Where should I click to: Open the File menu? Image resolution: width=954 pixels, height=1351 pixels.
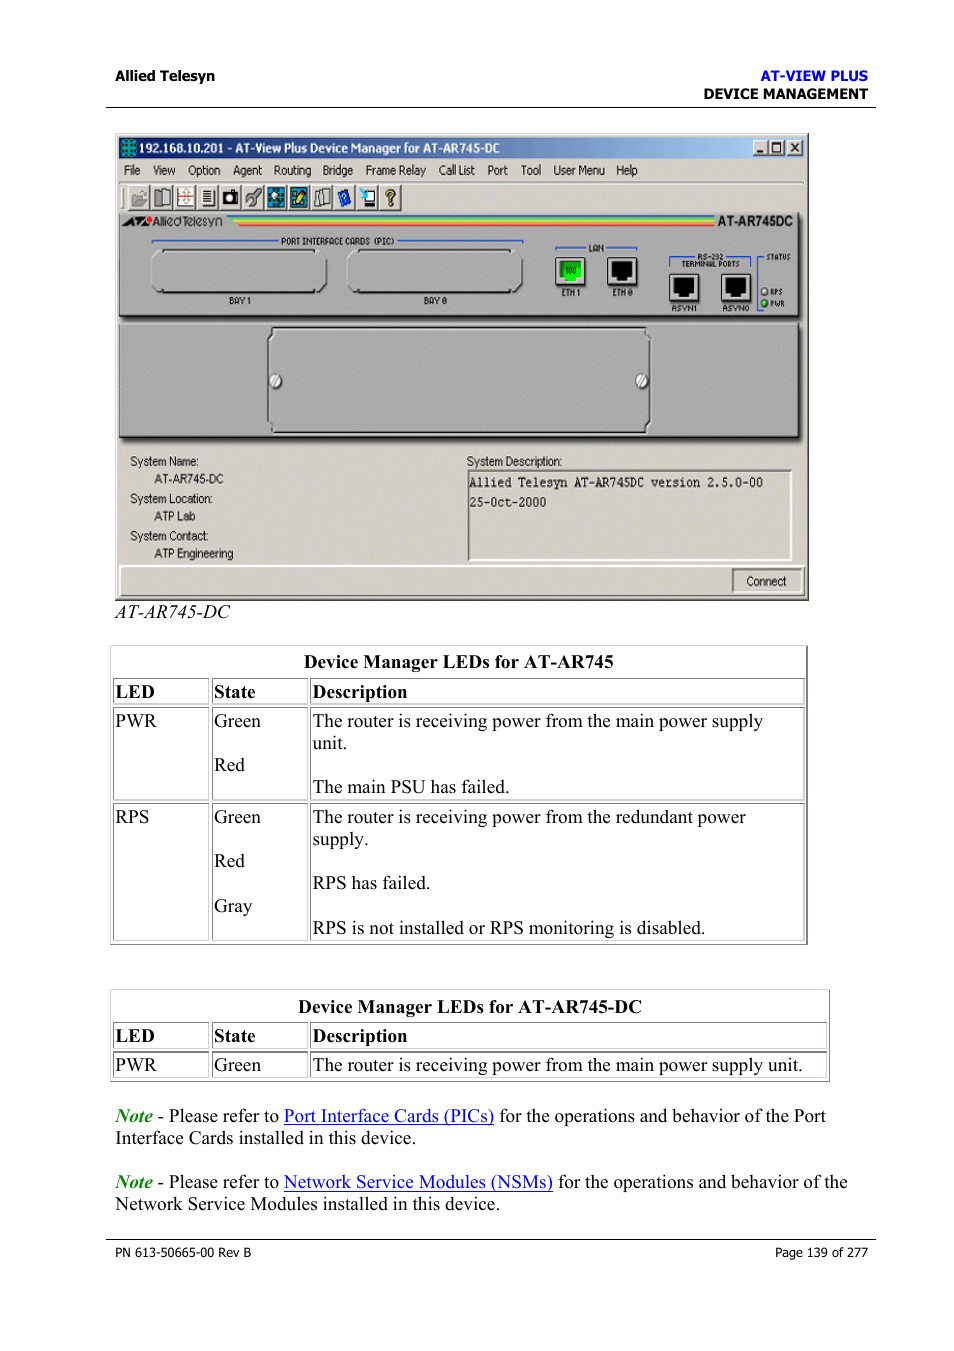click(x=132, y=171)
